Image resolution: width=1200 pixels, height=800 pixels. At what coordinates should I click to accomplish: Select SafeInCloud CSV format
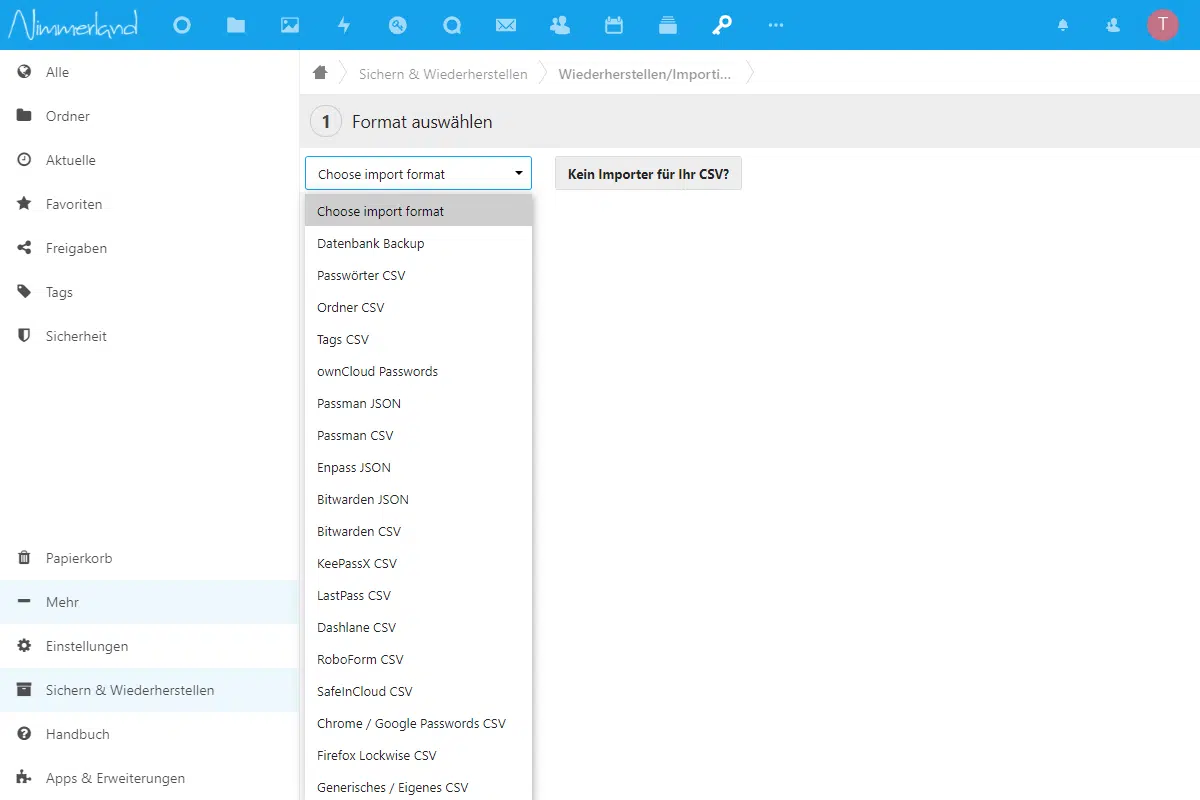(x=418, y=691)
